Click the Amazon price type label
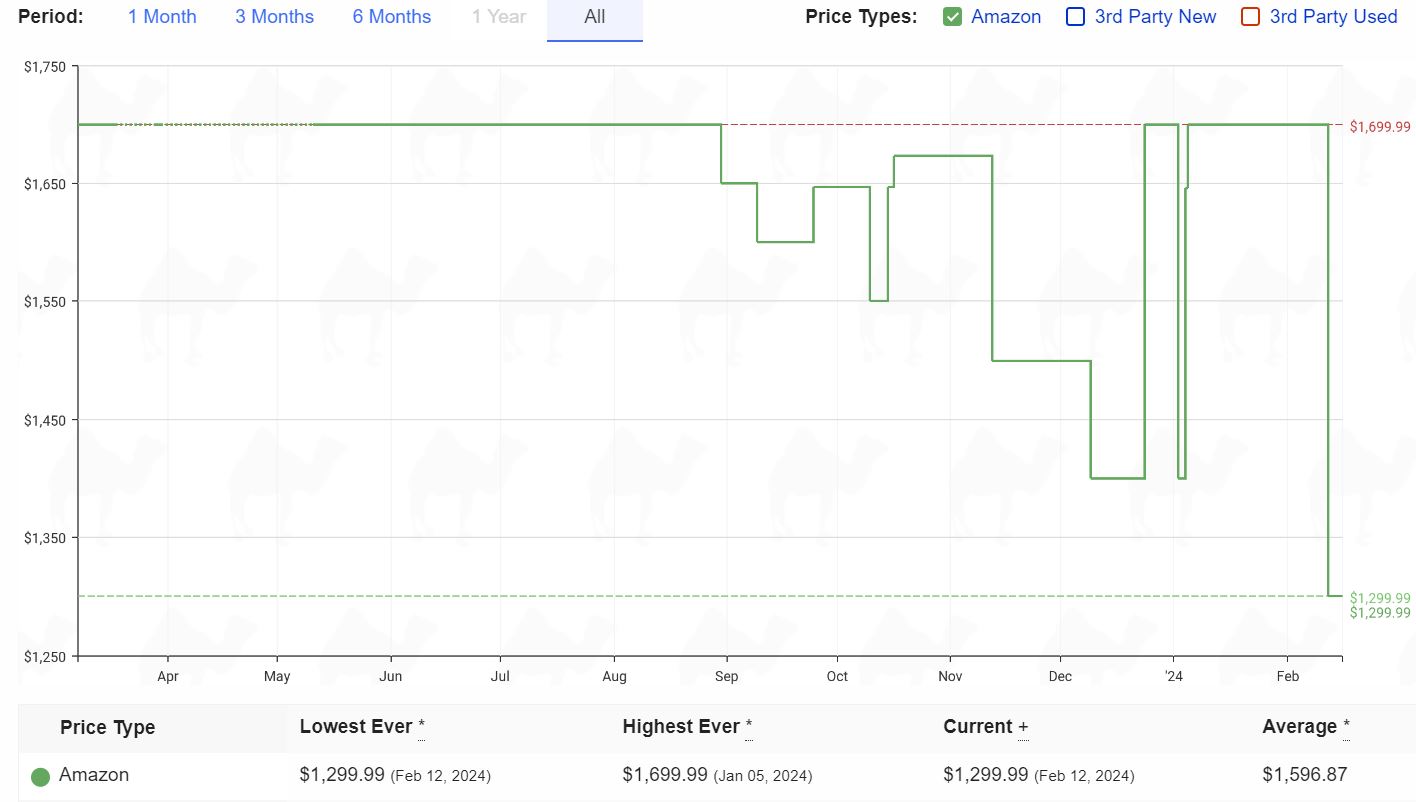The image size is (1416, 802). (x=1006, y=17)
